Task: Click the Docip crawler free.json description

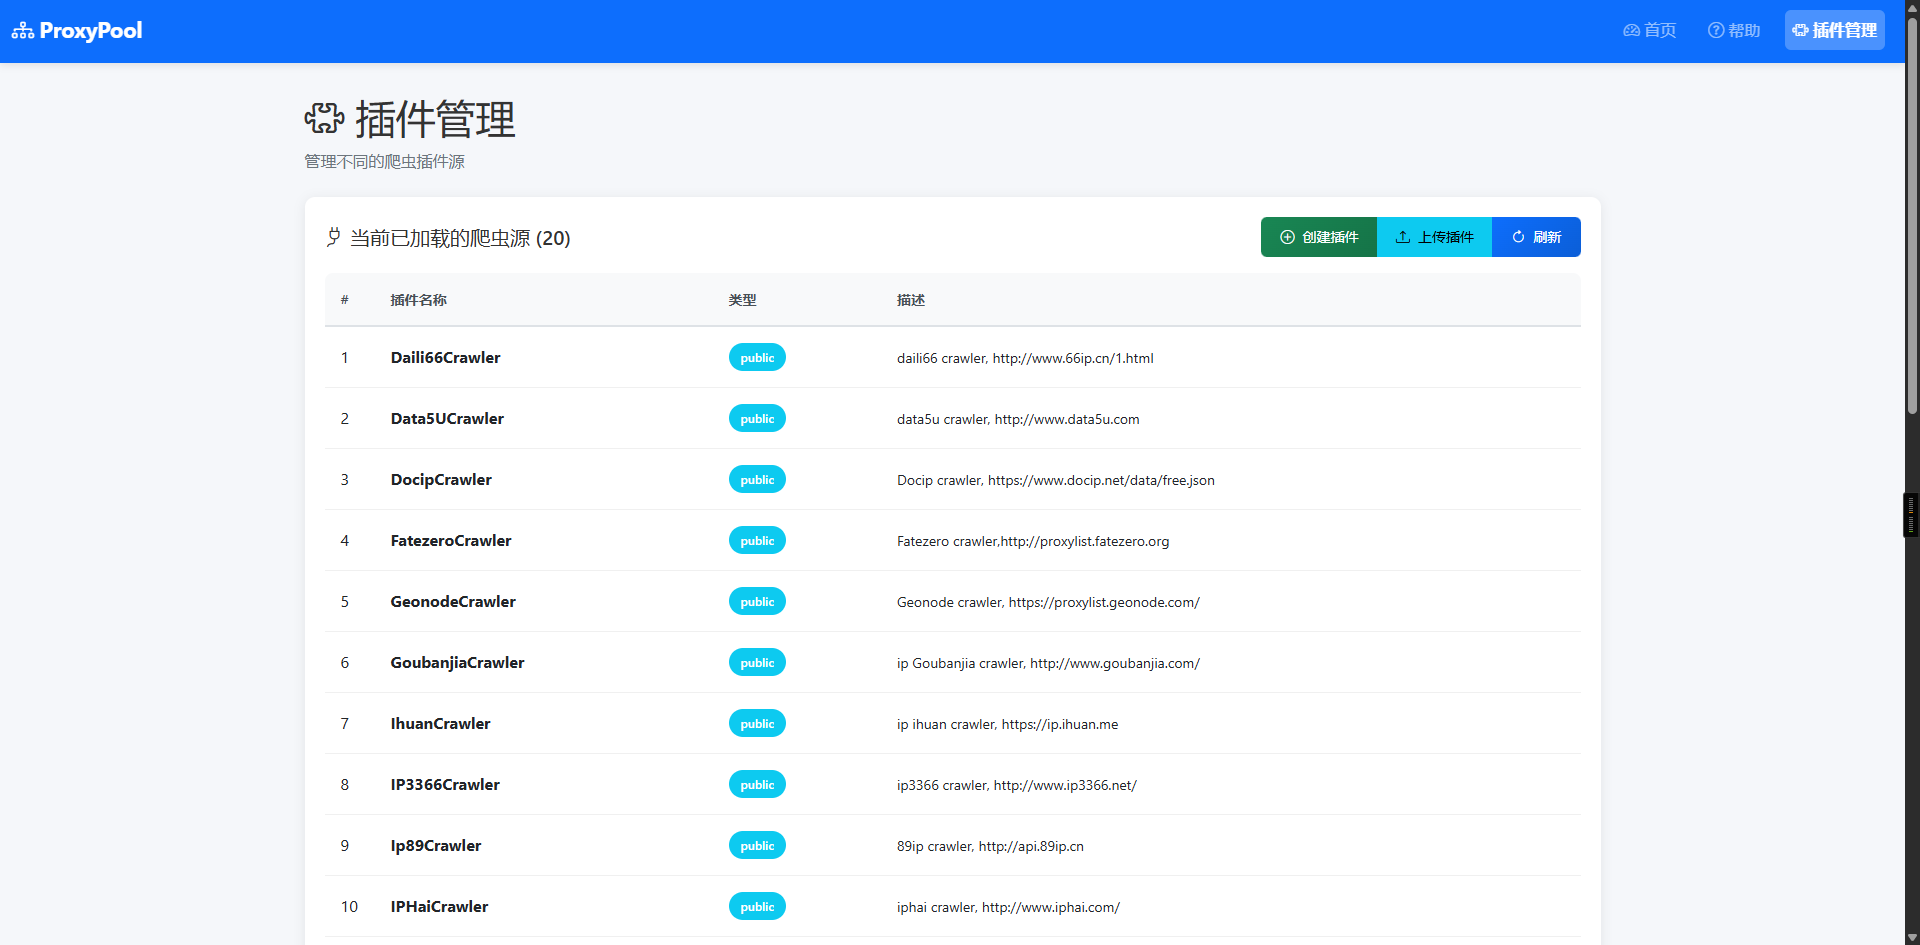Action: coord(1056,480)
